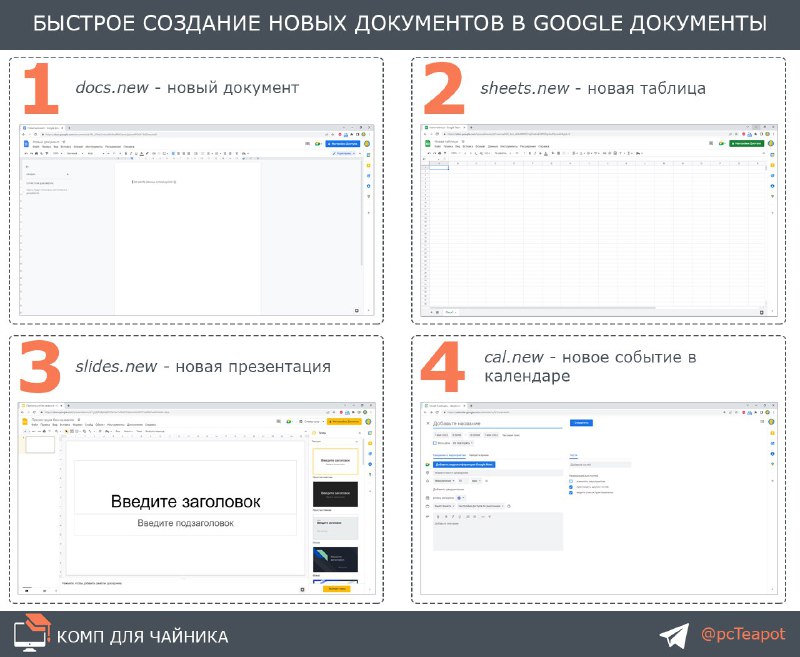Screen dimensions: 800x657
Task: Click Explore icon at bottom of Docs window
Action: 357,310
